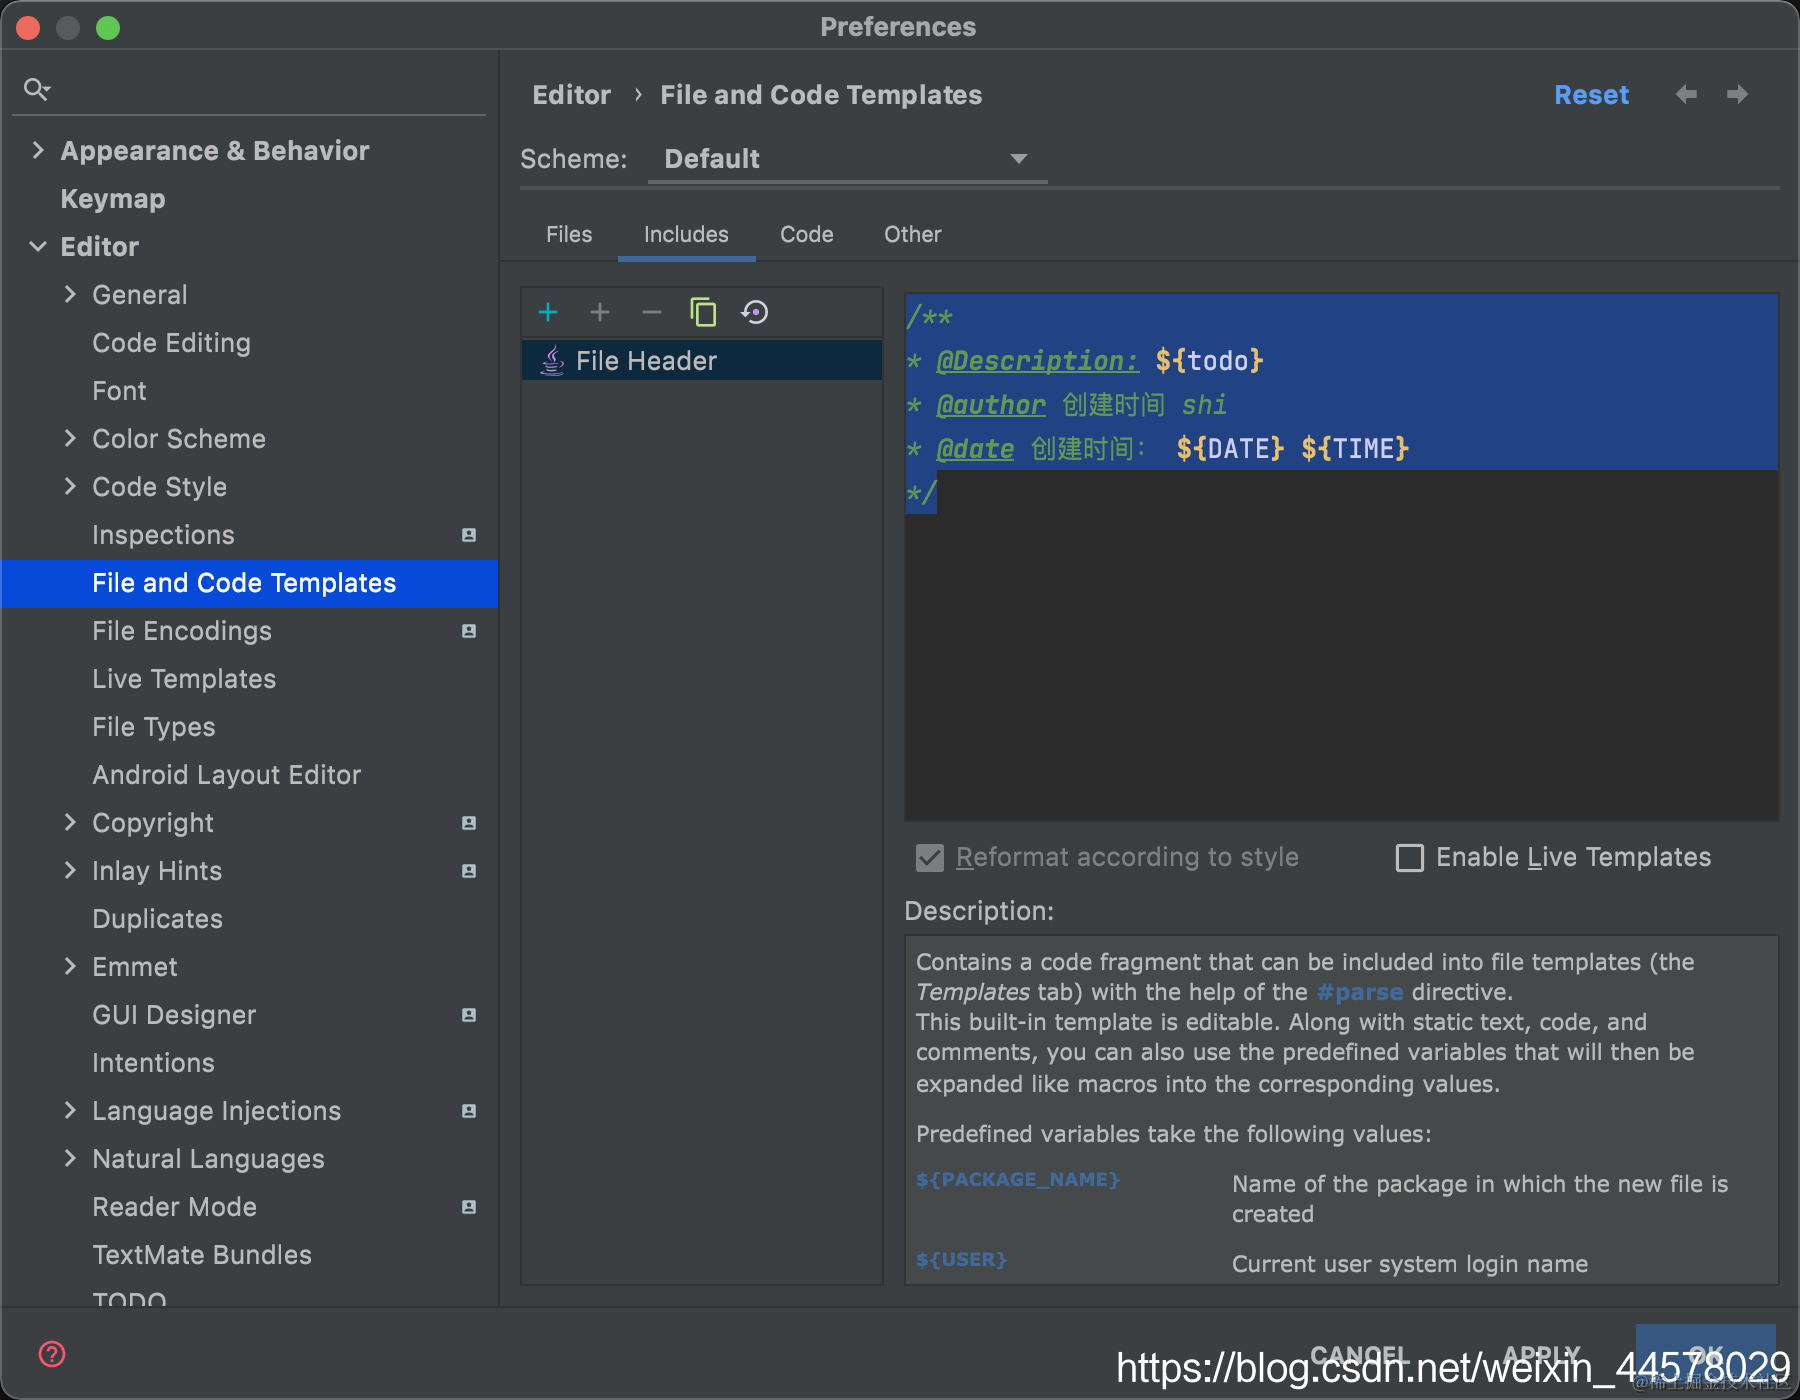Click the search magnifier icon in sidebar

[37, 90]
